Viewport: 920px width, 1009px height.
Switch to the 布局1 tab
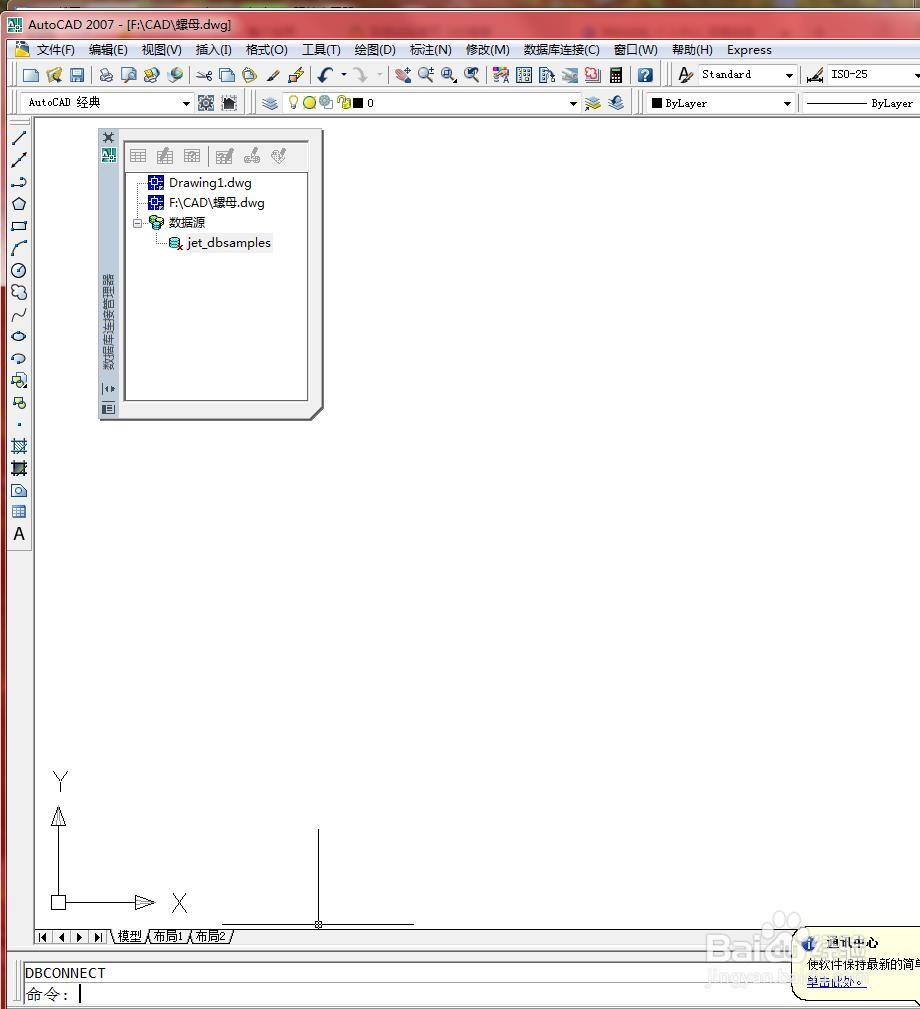[168, 936]
